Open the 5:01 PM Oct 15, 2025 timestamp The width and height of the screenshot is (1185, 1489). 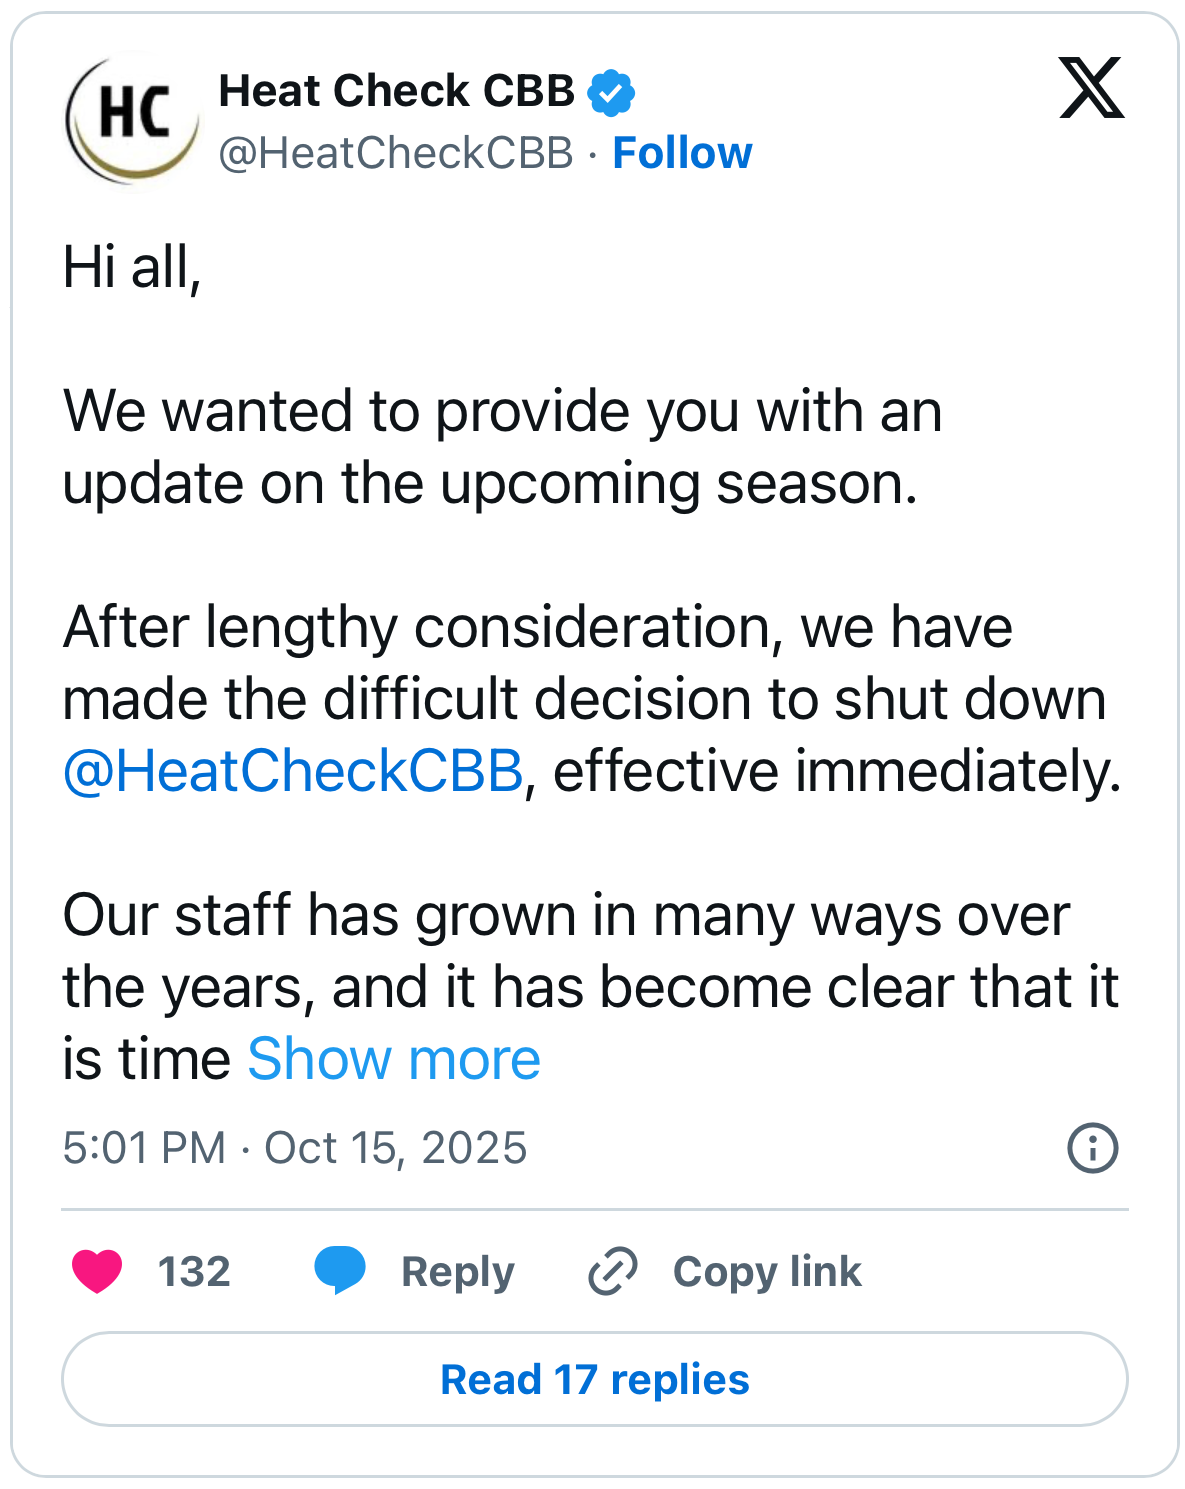pos(294,1148)
